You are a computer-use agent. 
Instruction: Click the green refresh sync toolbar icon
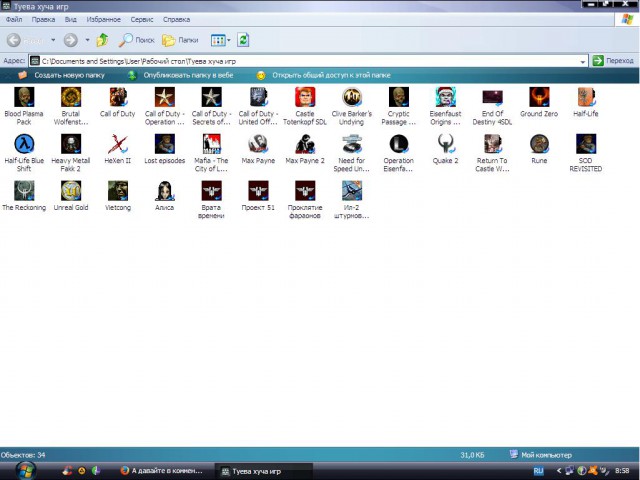coord(243,40)
